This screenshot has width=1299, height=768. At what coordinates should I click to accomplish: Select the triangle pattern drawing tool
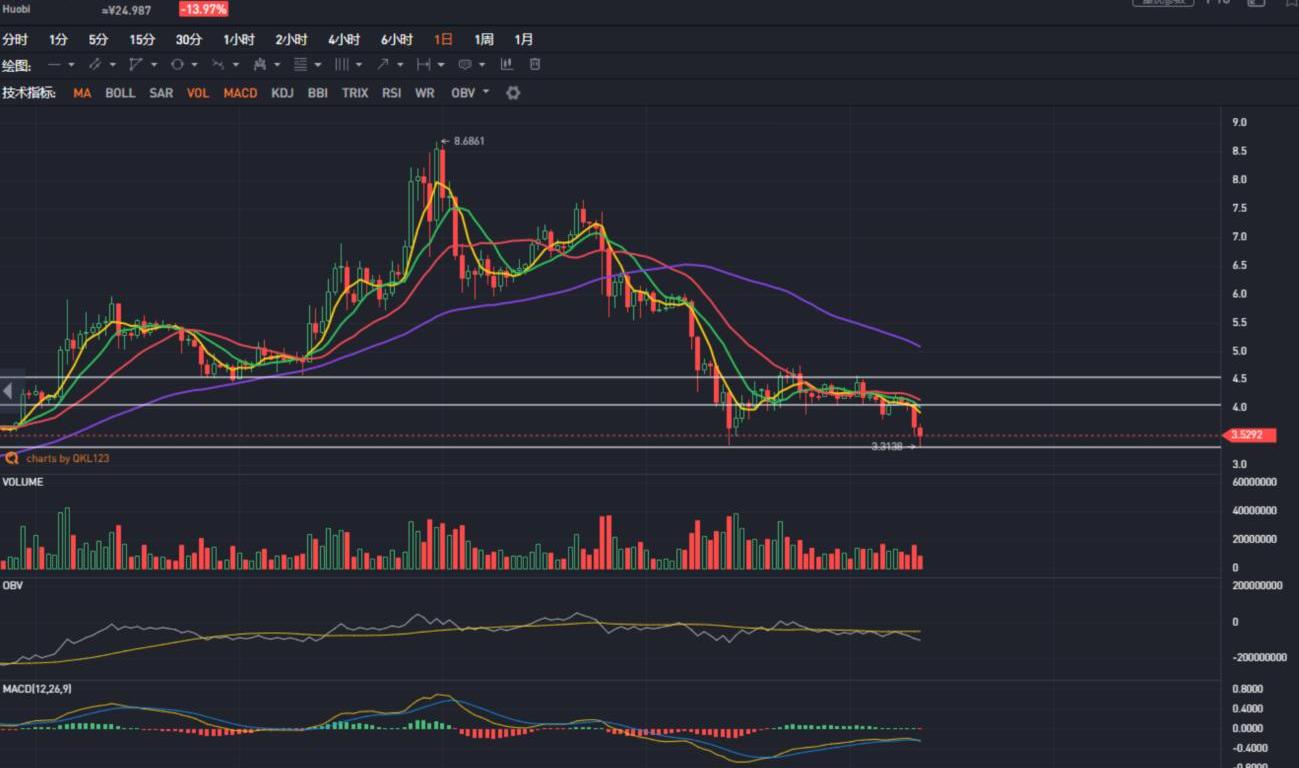[135, 64]
